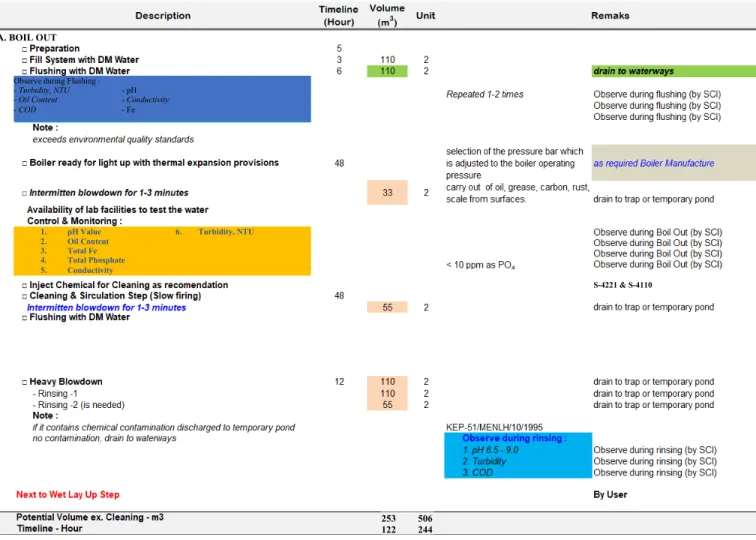The image size is (756, 540).
Task: Click the timeline value 5 for Preparation
Action: (339, 49)
